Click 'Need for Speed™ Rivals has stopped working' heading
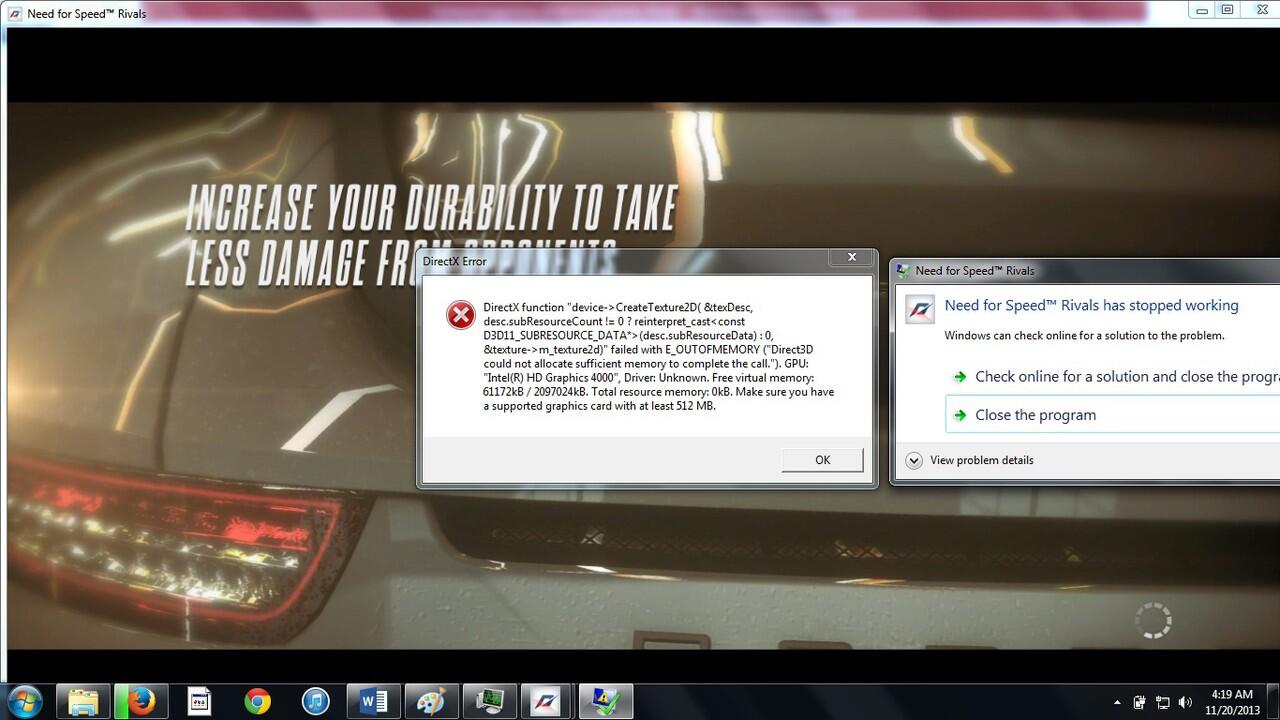The width and height of the screenshot is (1280, 720). [x=1091, y=306]
